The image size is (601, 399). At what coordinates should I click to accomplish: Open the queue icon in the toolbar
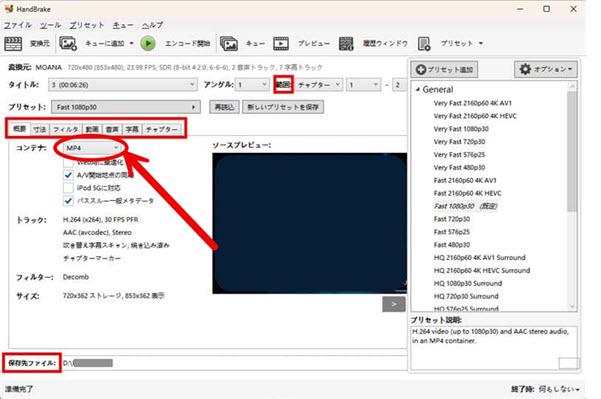pyautogui.click(x=229, y=43)
